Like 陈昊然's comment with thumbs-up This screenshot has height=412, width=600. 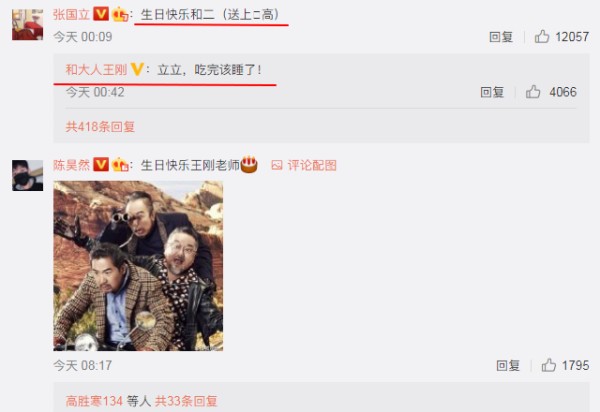pyautogui.click(x=549, y=365)
